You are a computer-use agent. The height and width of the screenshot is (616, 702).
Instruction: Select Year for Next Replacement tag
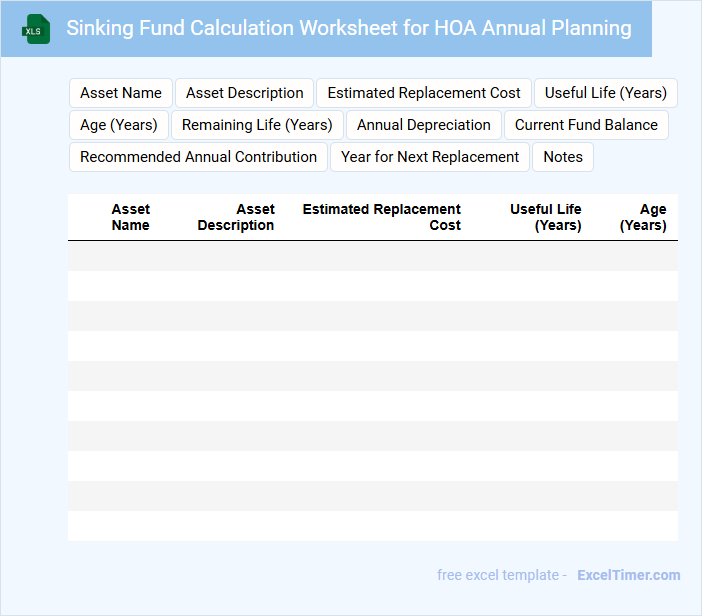(x=430, y=157)
